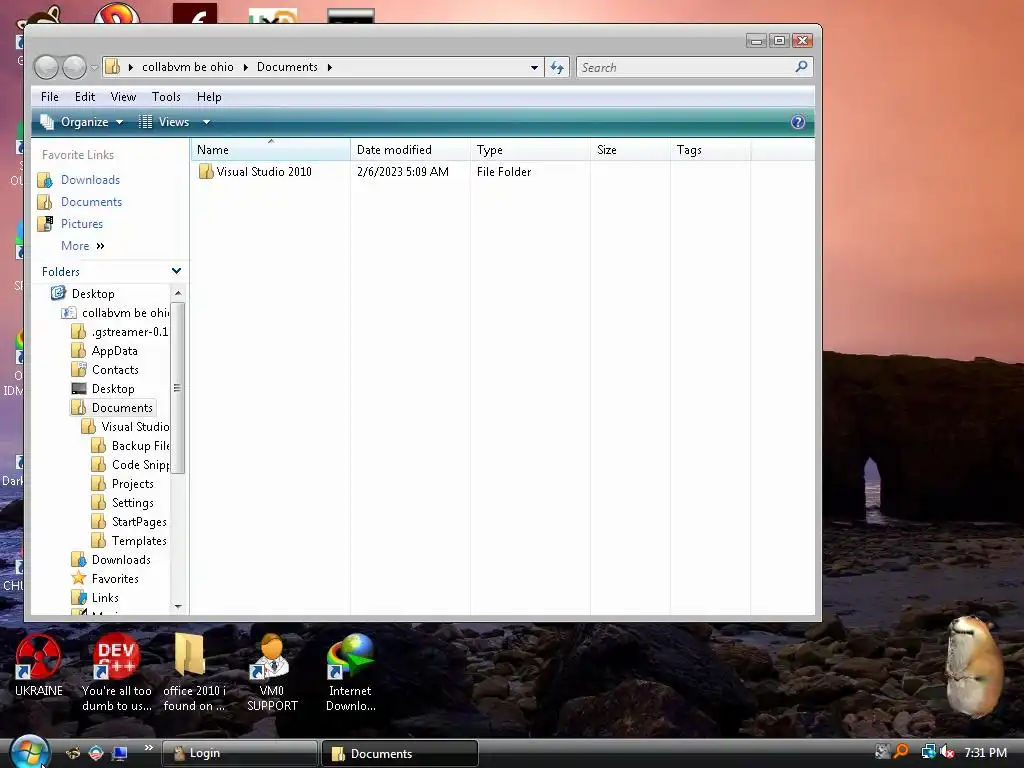Open the Dev-C++ desktop shortcut icon
The height and width of the screenshot is (768, 1024).
coord(116,656)
